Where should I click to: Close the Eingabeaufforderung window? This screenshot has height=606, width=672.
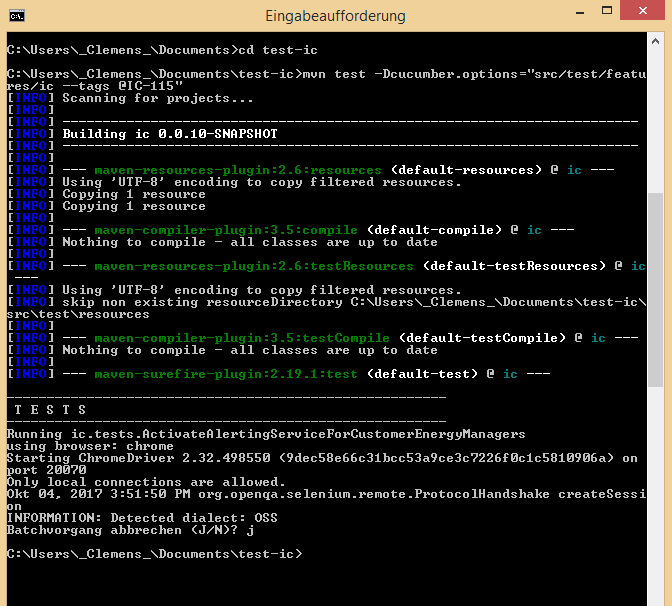pyautogui.click(x=642, y=10)
